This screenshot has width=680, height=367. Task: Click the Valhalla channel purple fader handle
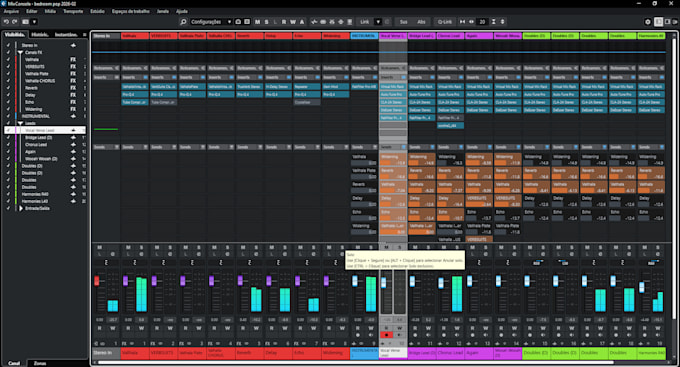[x=125, y=281]
